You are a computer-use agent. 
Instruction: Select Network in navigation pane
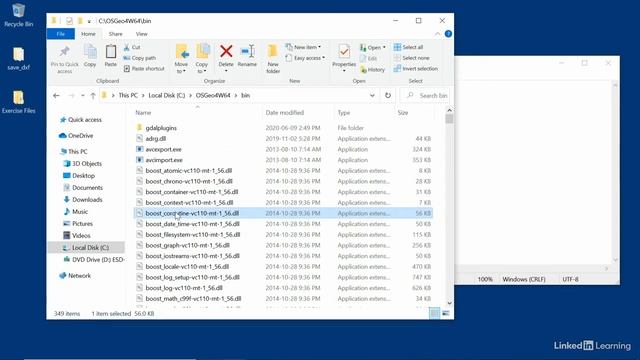tap(75, 276)
